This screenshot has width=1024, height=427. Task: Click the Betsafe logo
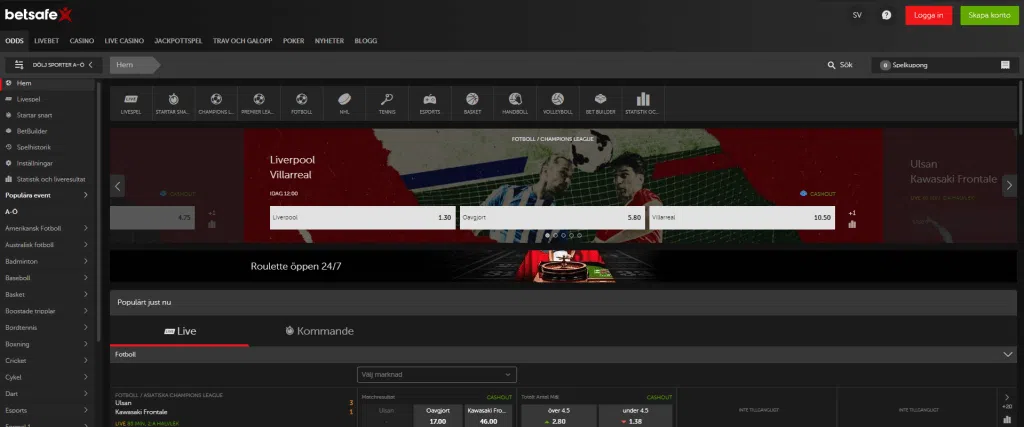[x=39, y=14]
